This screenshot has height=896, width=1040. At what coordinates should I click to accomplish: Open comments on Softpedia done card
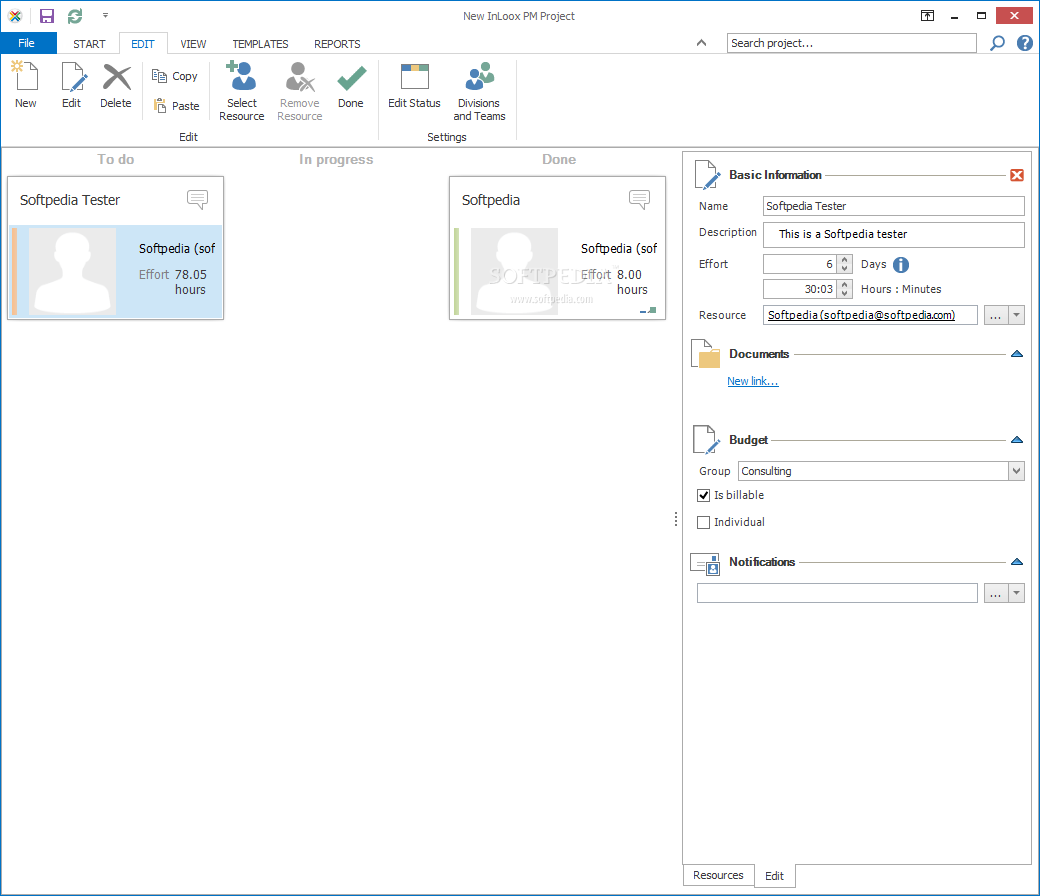(x=639, y=199)
